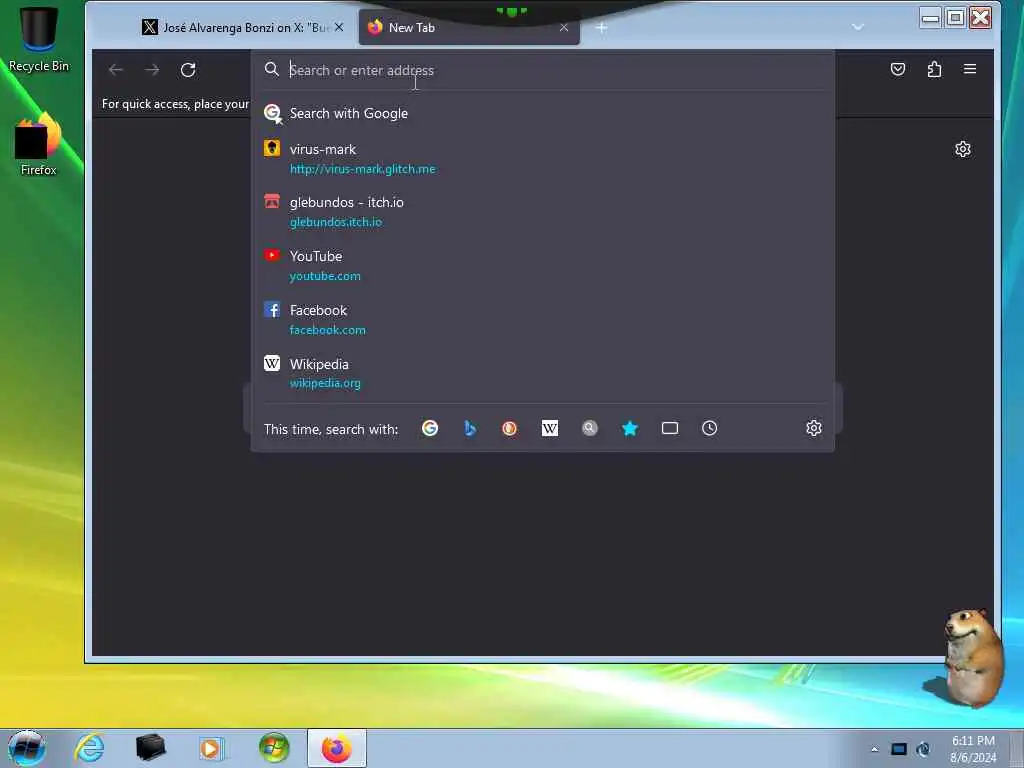The height and width of the screenshot is (768, 1024).
Task: Click the glebundos.itch.io URL
Action: pos(336,222)
